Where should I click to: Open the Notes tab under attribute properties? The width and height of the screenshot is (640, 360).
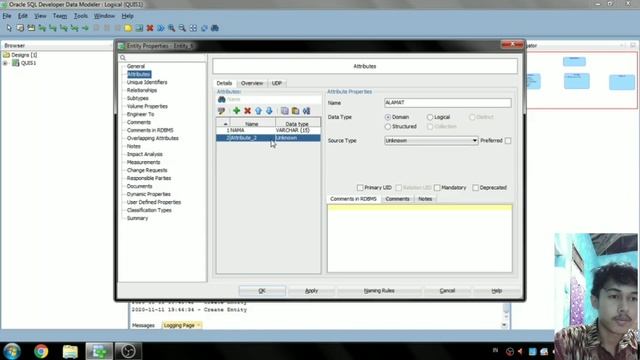click(x=425, y=199)
